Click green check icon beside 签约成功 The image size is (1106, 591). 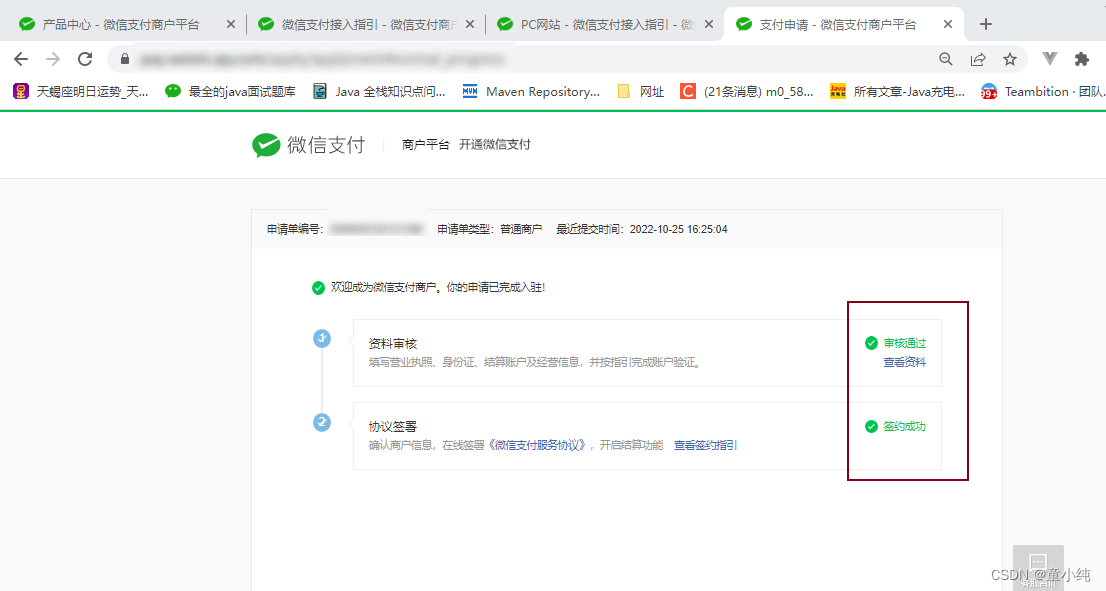(871, 426)
